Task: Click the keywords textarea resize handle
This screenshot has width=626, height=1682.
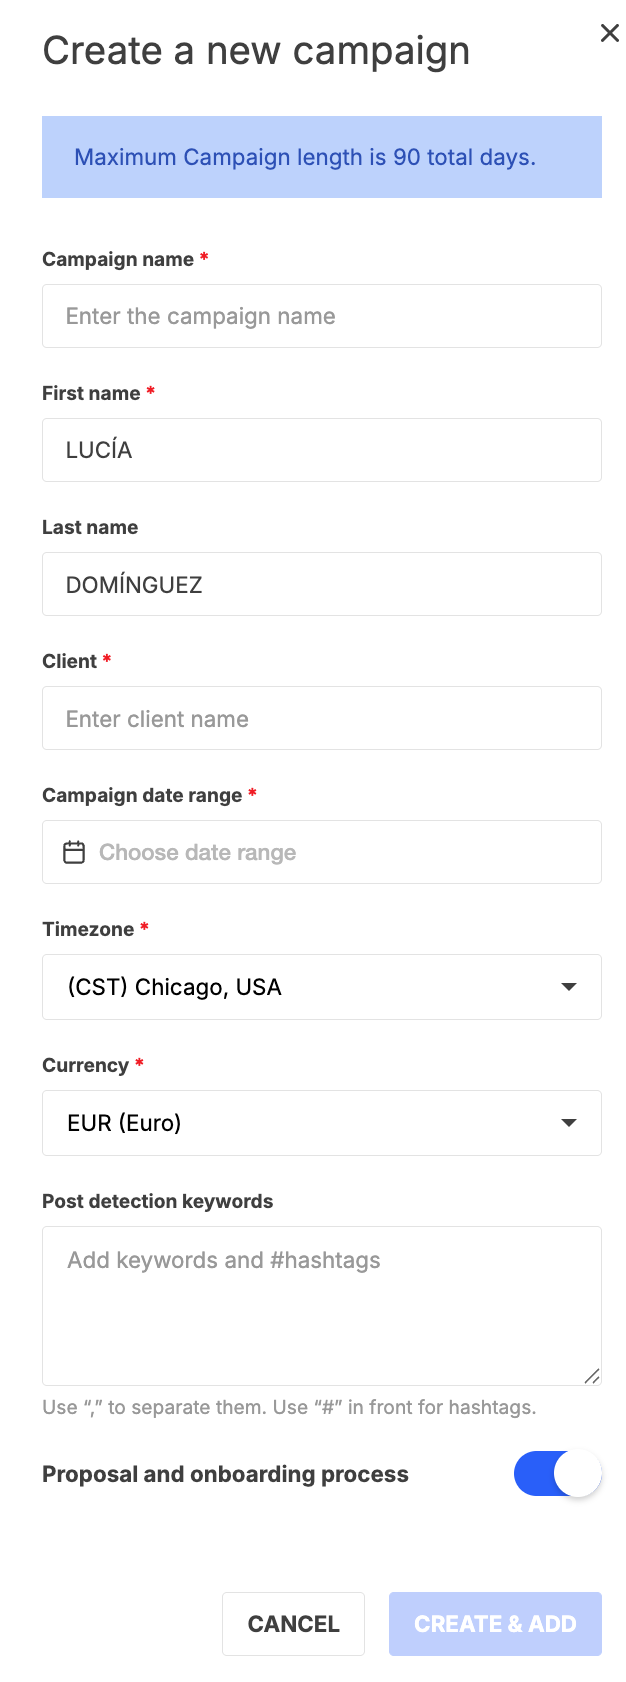Action: [592, 1376]
